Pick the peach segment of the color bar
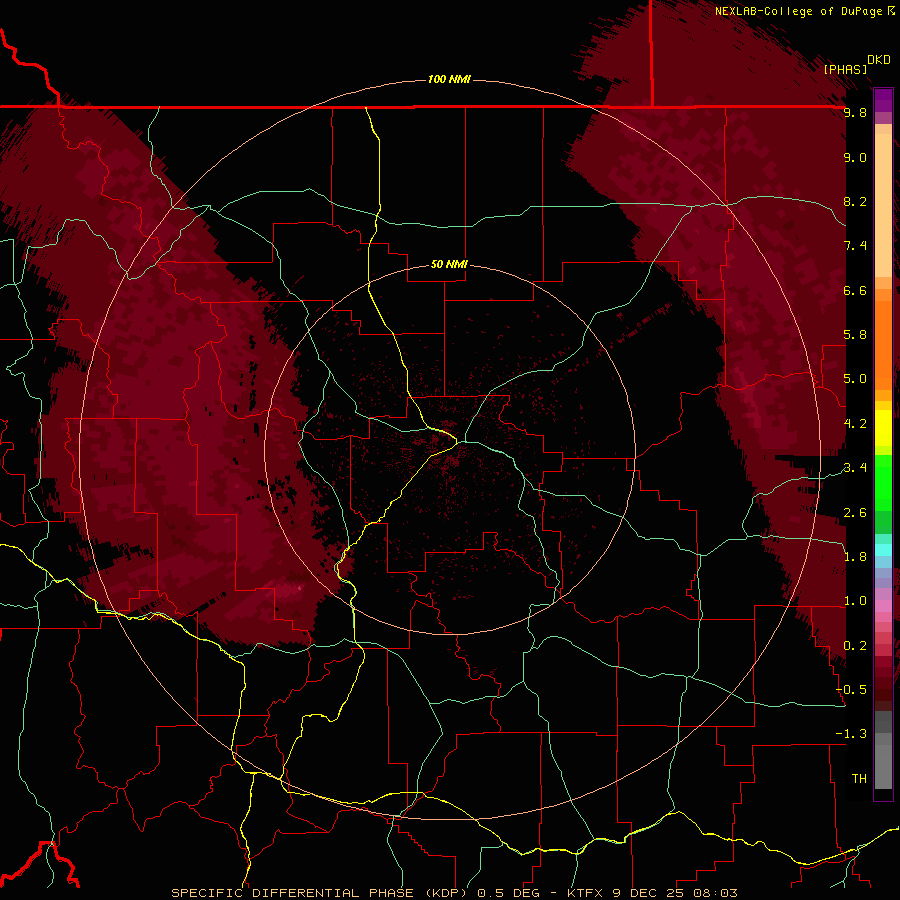The width and height of the screenshot is (900, 900). [x=883, y=205]
